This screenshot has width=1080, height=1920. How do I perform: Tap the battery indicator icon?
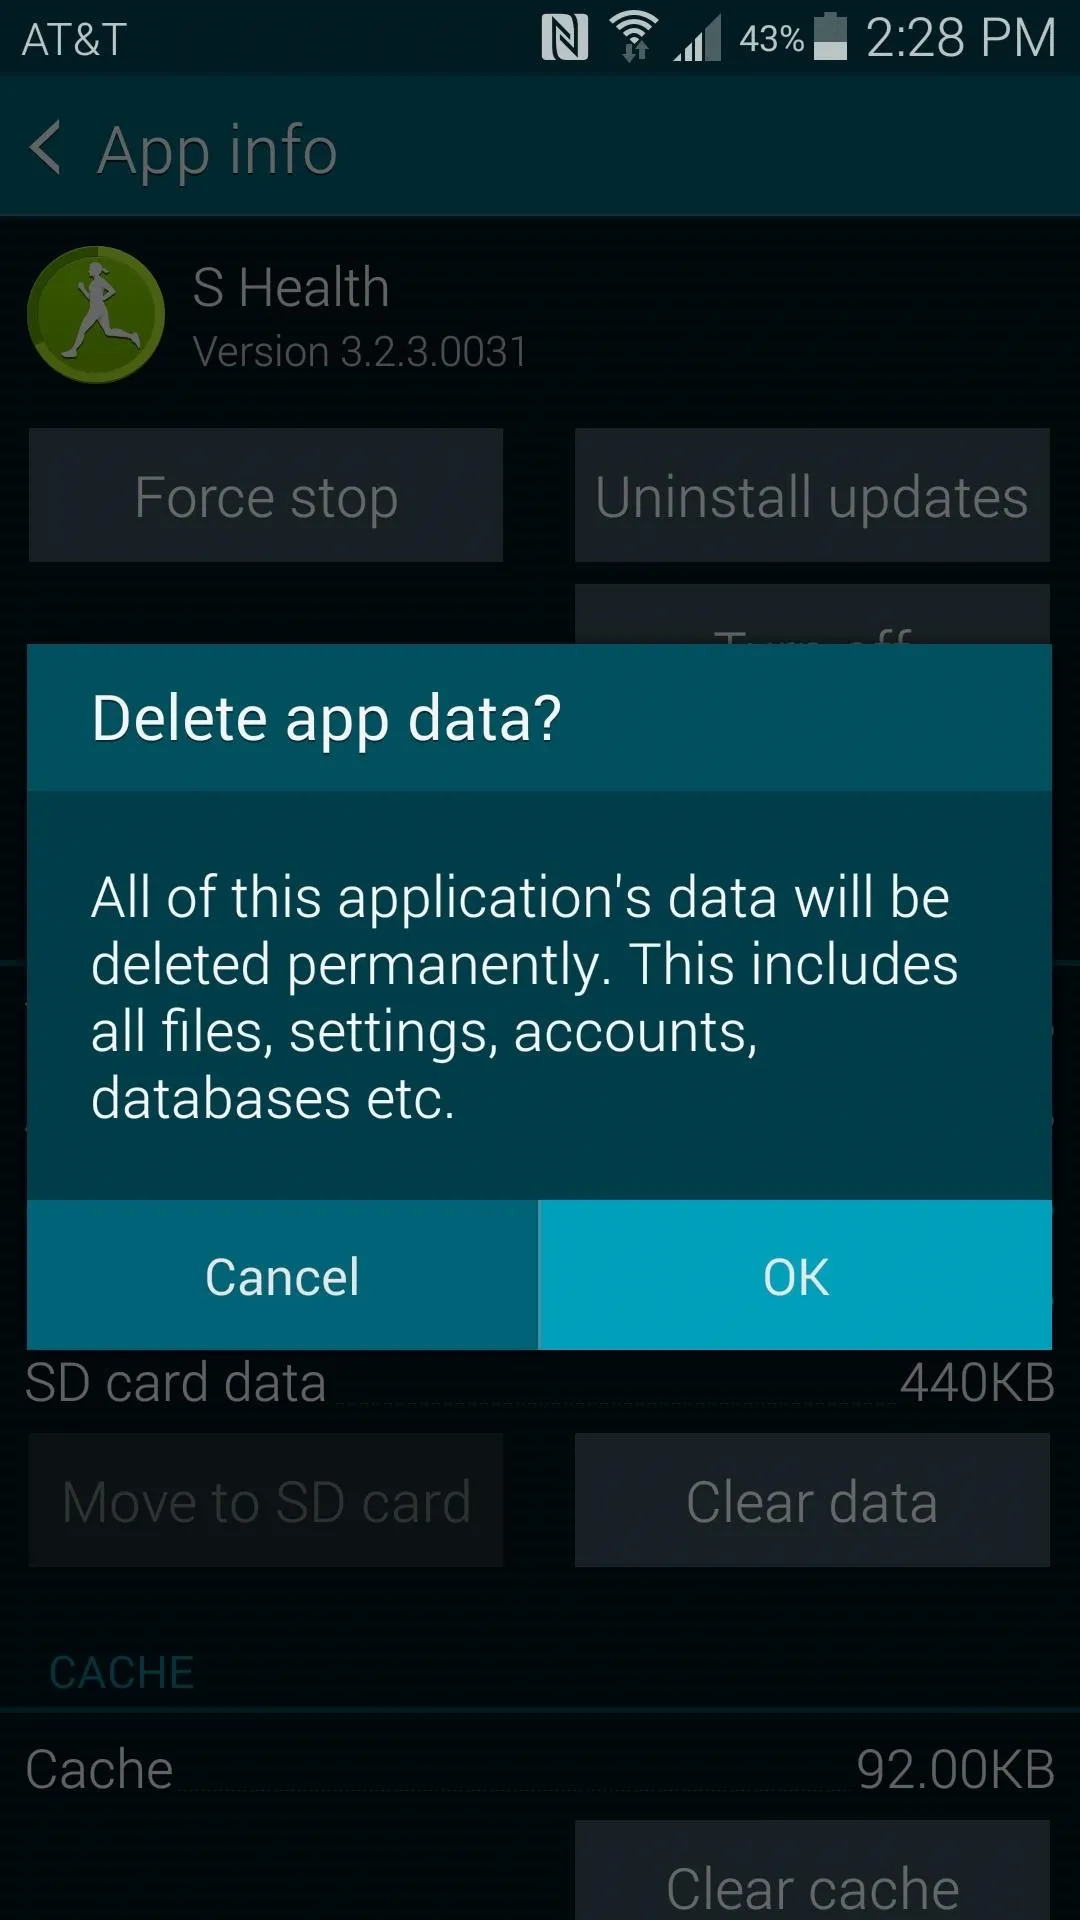[830, 37]
